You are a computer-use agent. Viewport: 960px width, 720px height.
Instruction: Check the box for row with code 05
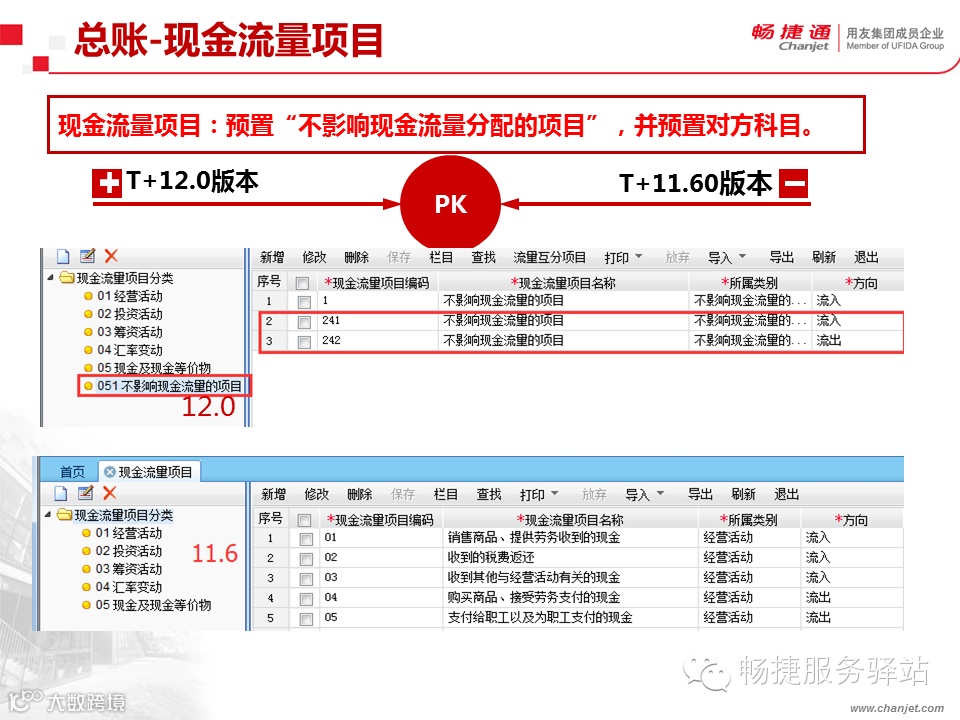click(306, 619)
